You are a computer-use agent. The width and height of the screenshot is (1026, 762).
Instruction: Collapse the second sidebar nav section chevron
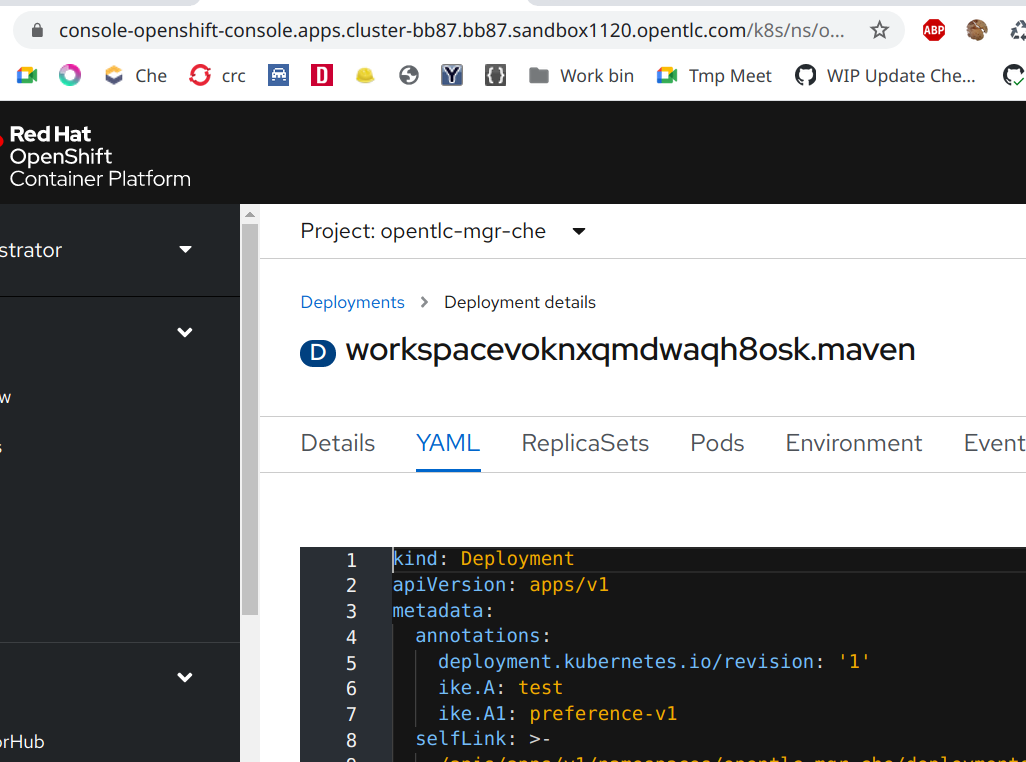[x=185, y=332]
